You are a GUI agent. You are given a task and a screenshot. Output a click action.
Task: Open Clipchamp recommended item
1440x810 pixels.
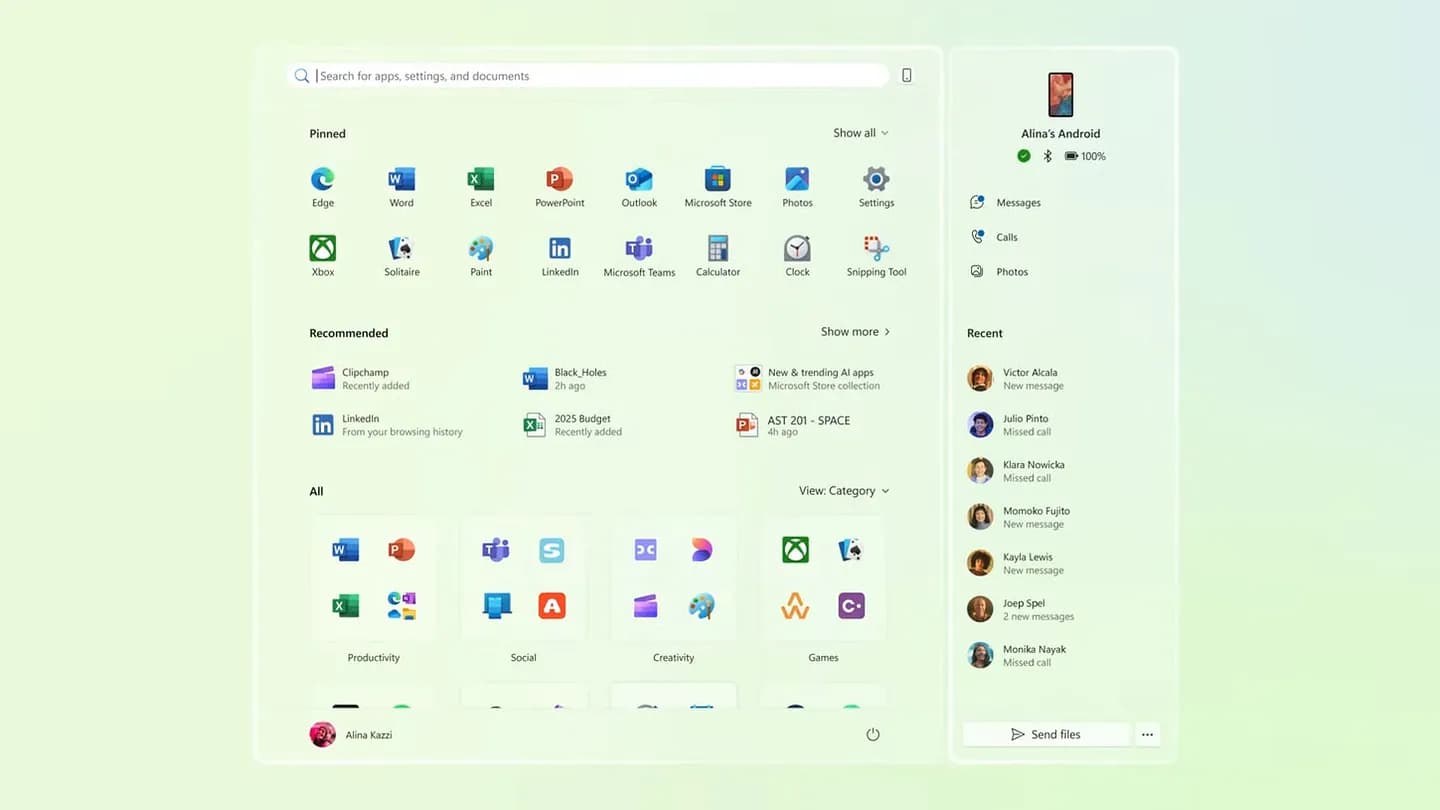(x=361, y=378)
